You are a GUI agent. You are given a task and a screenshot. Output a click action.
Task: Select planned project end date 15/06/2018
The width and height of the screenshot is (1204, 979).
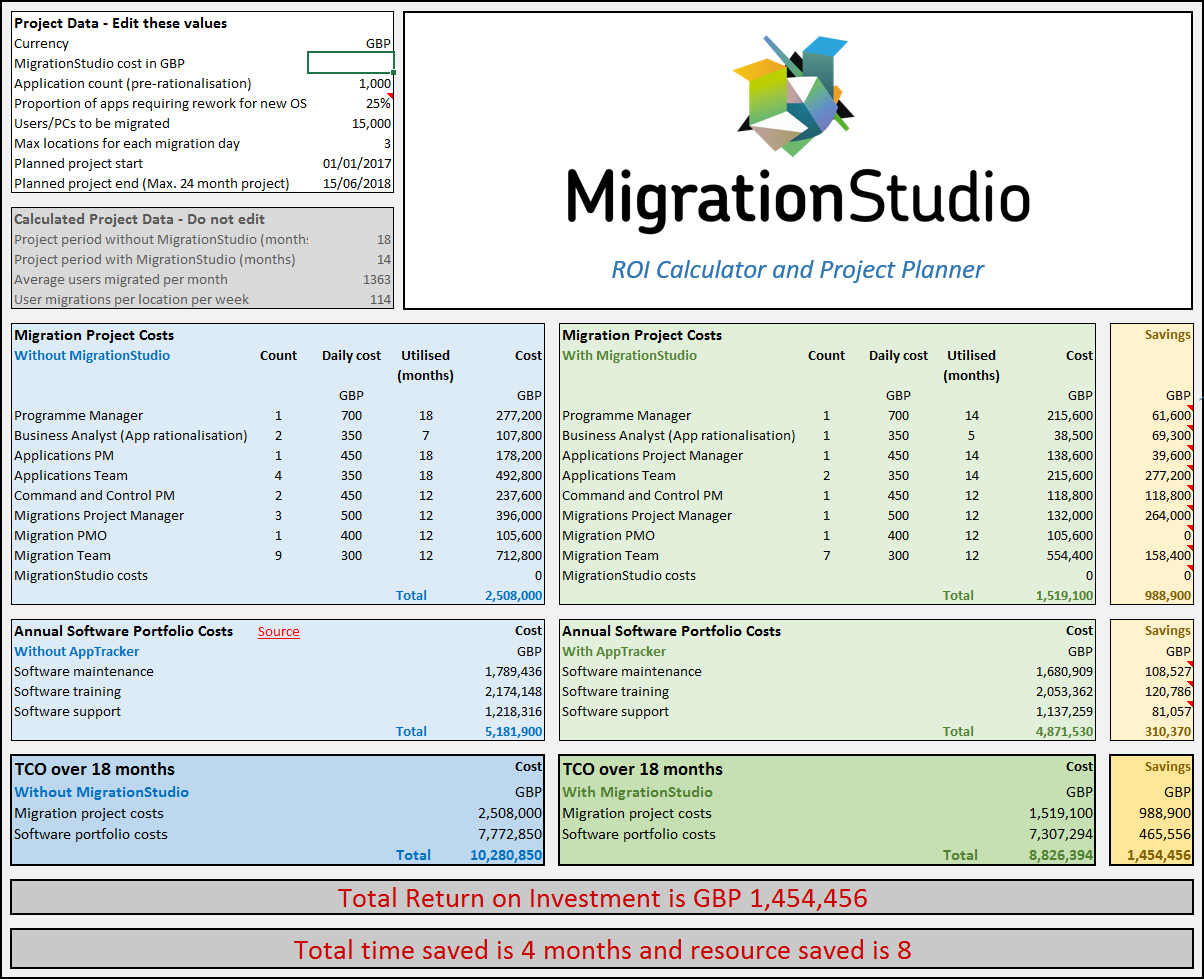coord(357,184)
